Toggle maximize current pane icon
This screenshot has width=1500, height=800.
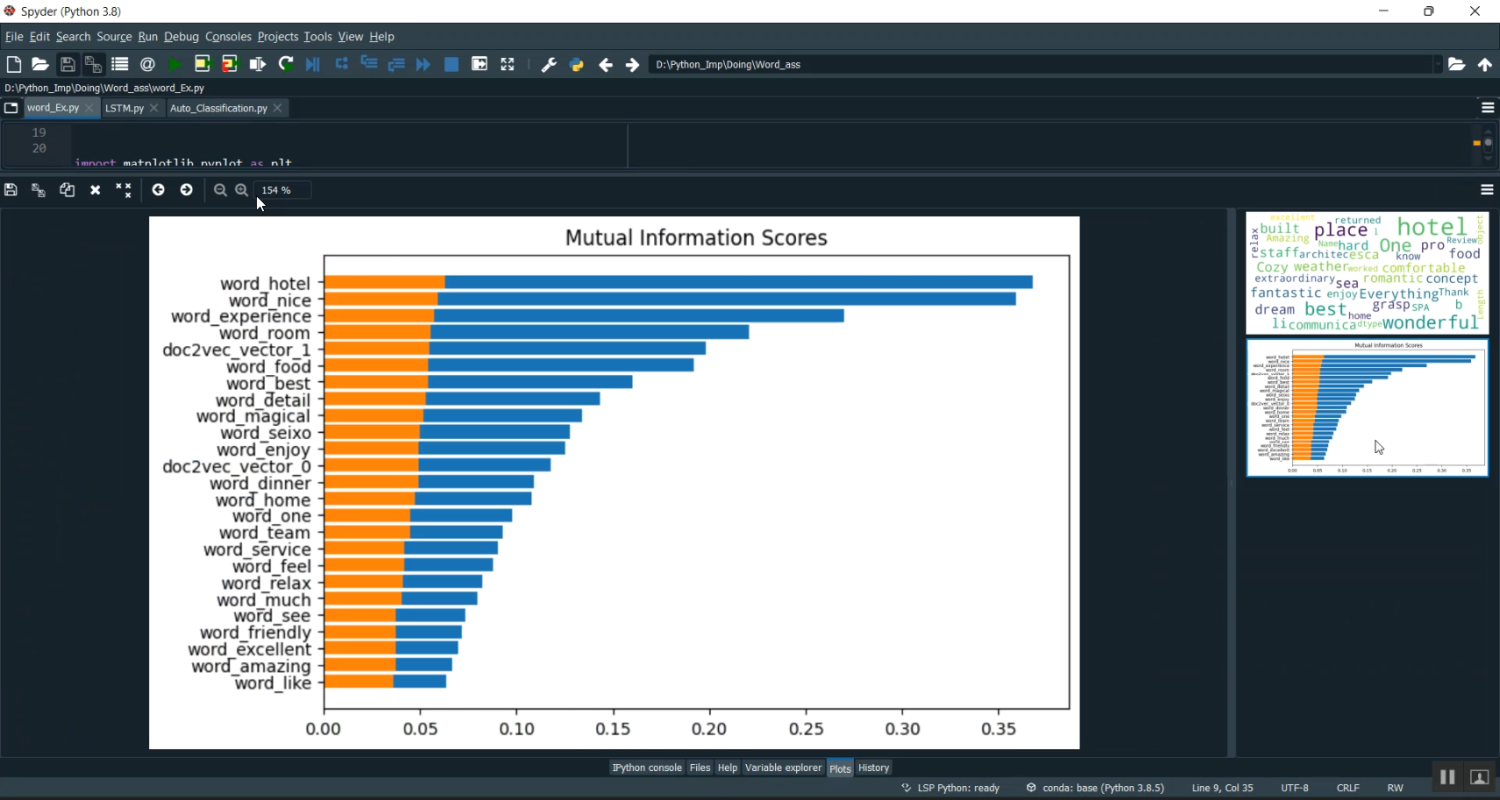507,65
